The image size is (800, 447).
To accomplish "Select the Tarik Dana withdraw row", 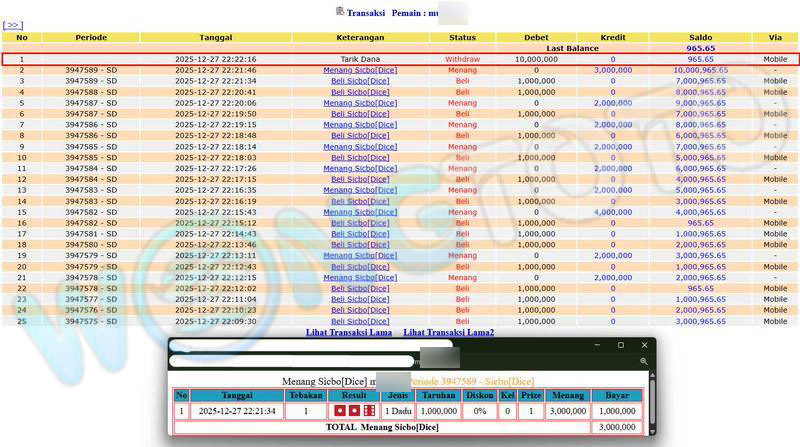I will pos(360,60).
